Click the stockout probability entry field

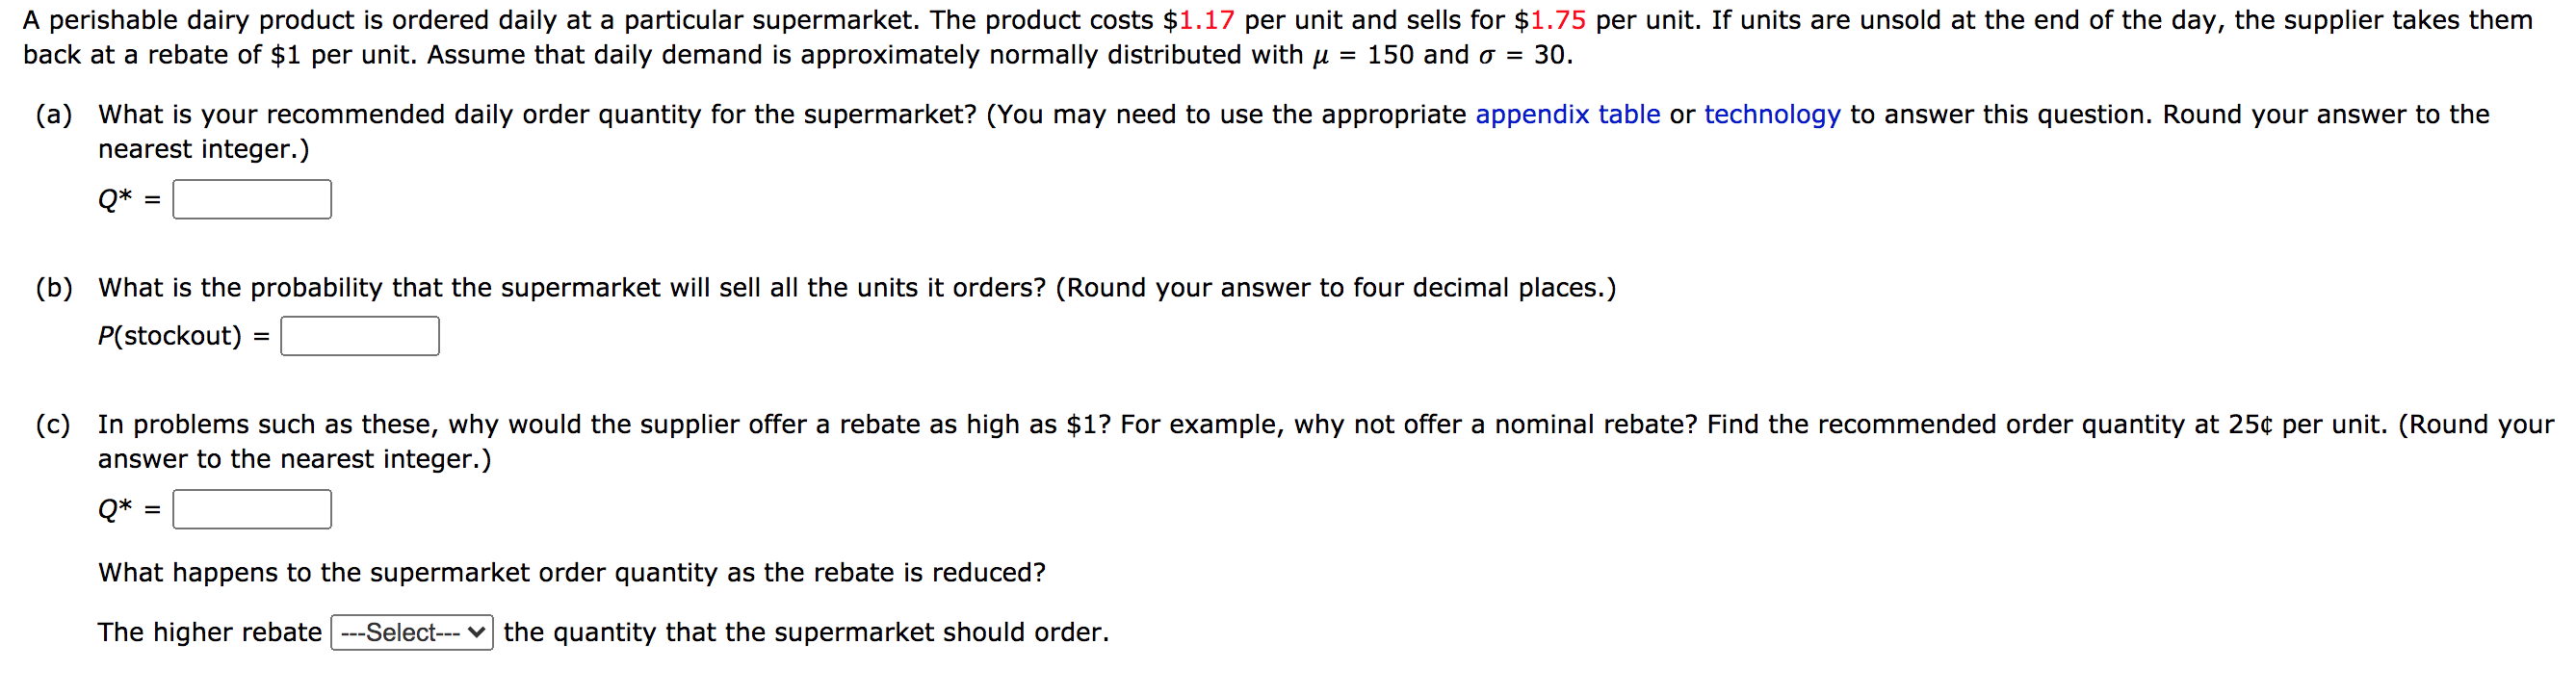tap(360, 335)
